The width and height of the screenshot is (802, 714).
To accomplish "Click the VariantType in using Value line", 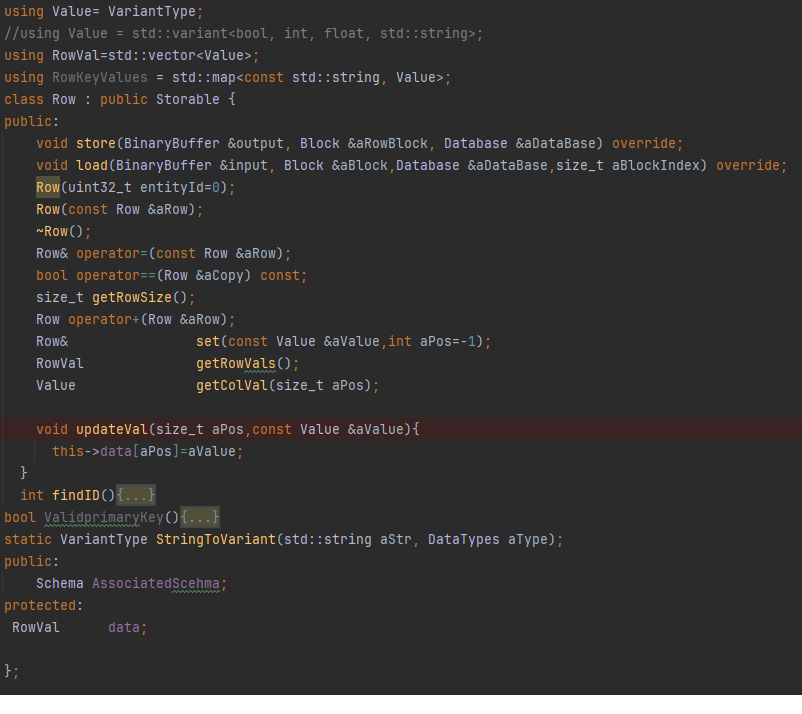I will coord(152,11).
